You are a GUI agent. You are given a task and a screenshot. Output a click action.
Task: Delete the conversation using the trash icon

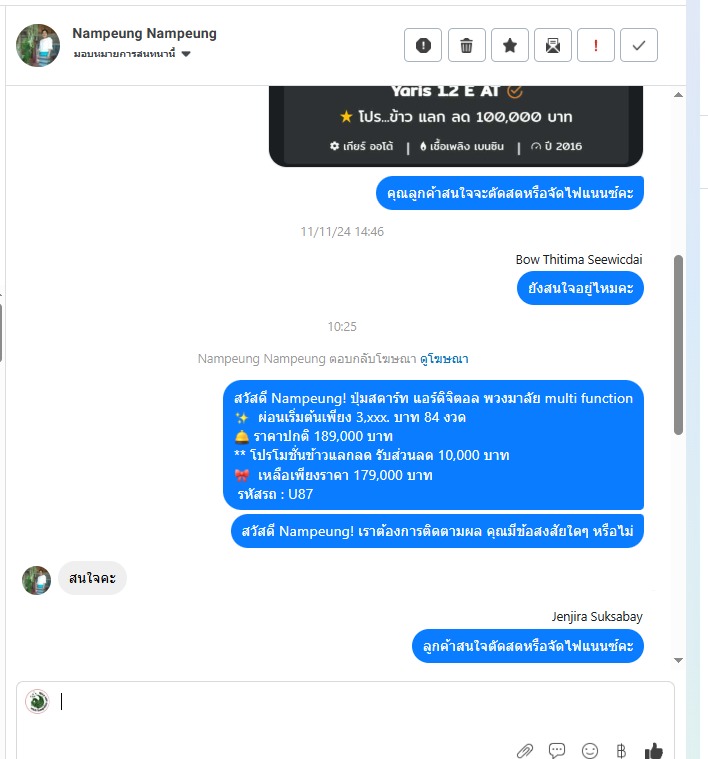[x=467, y=46]
